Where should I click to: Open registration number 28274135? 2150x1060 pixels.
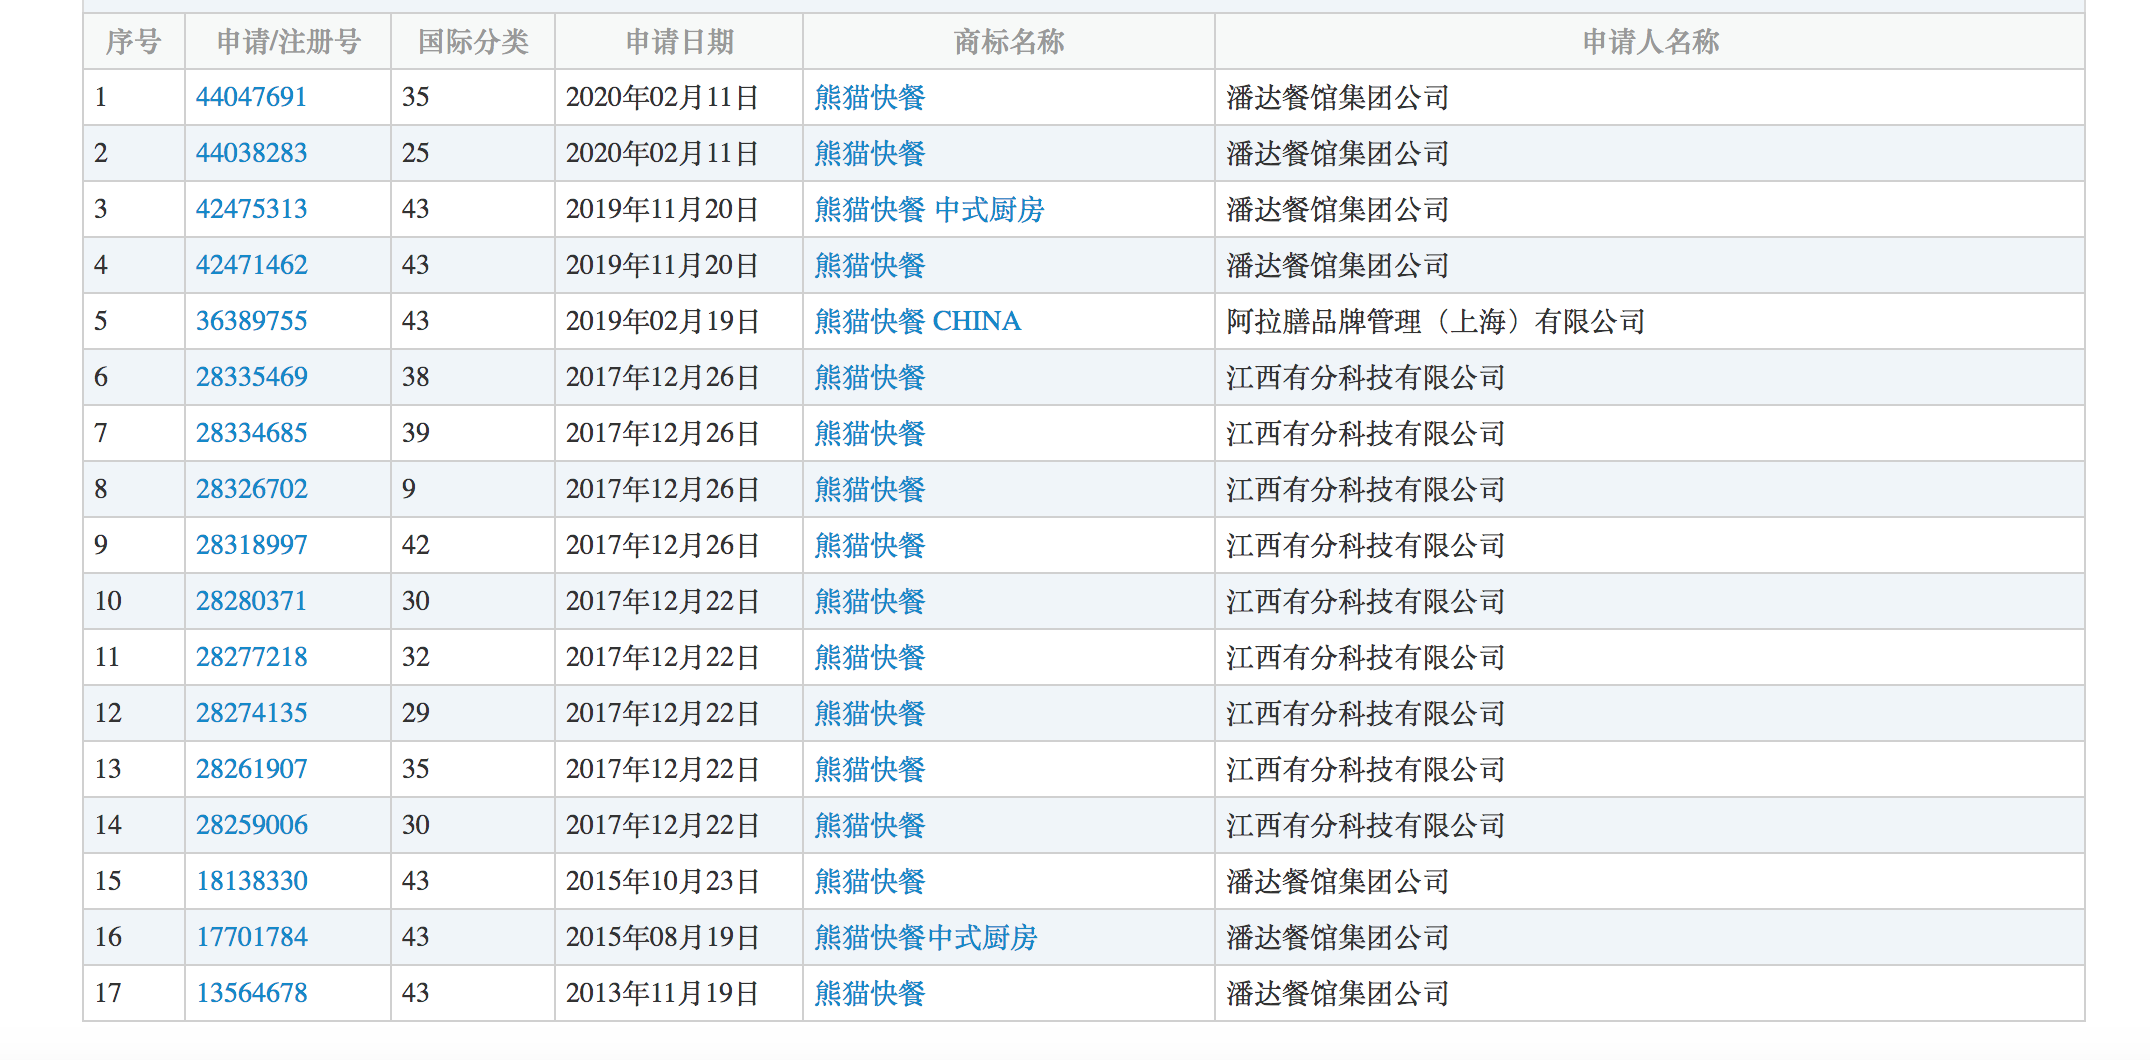[251, 713]
